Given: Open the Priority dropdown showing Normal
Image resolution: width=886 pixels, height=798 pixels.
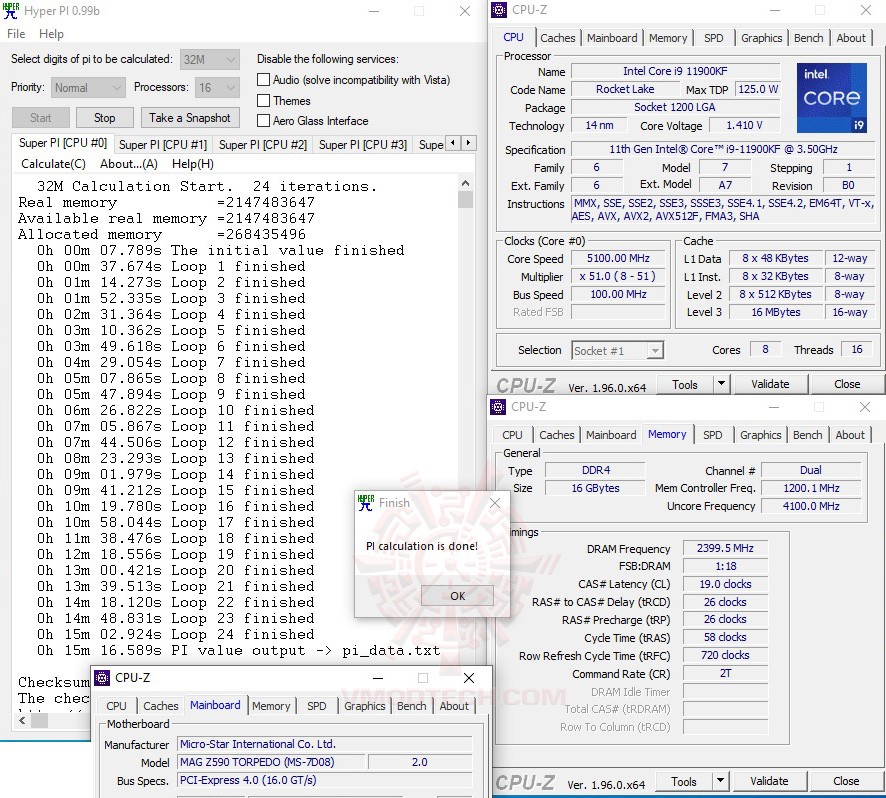Looking at the screenshot, I should [87, 87].
